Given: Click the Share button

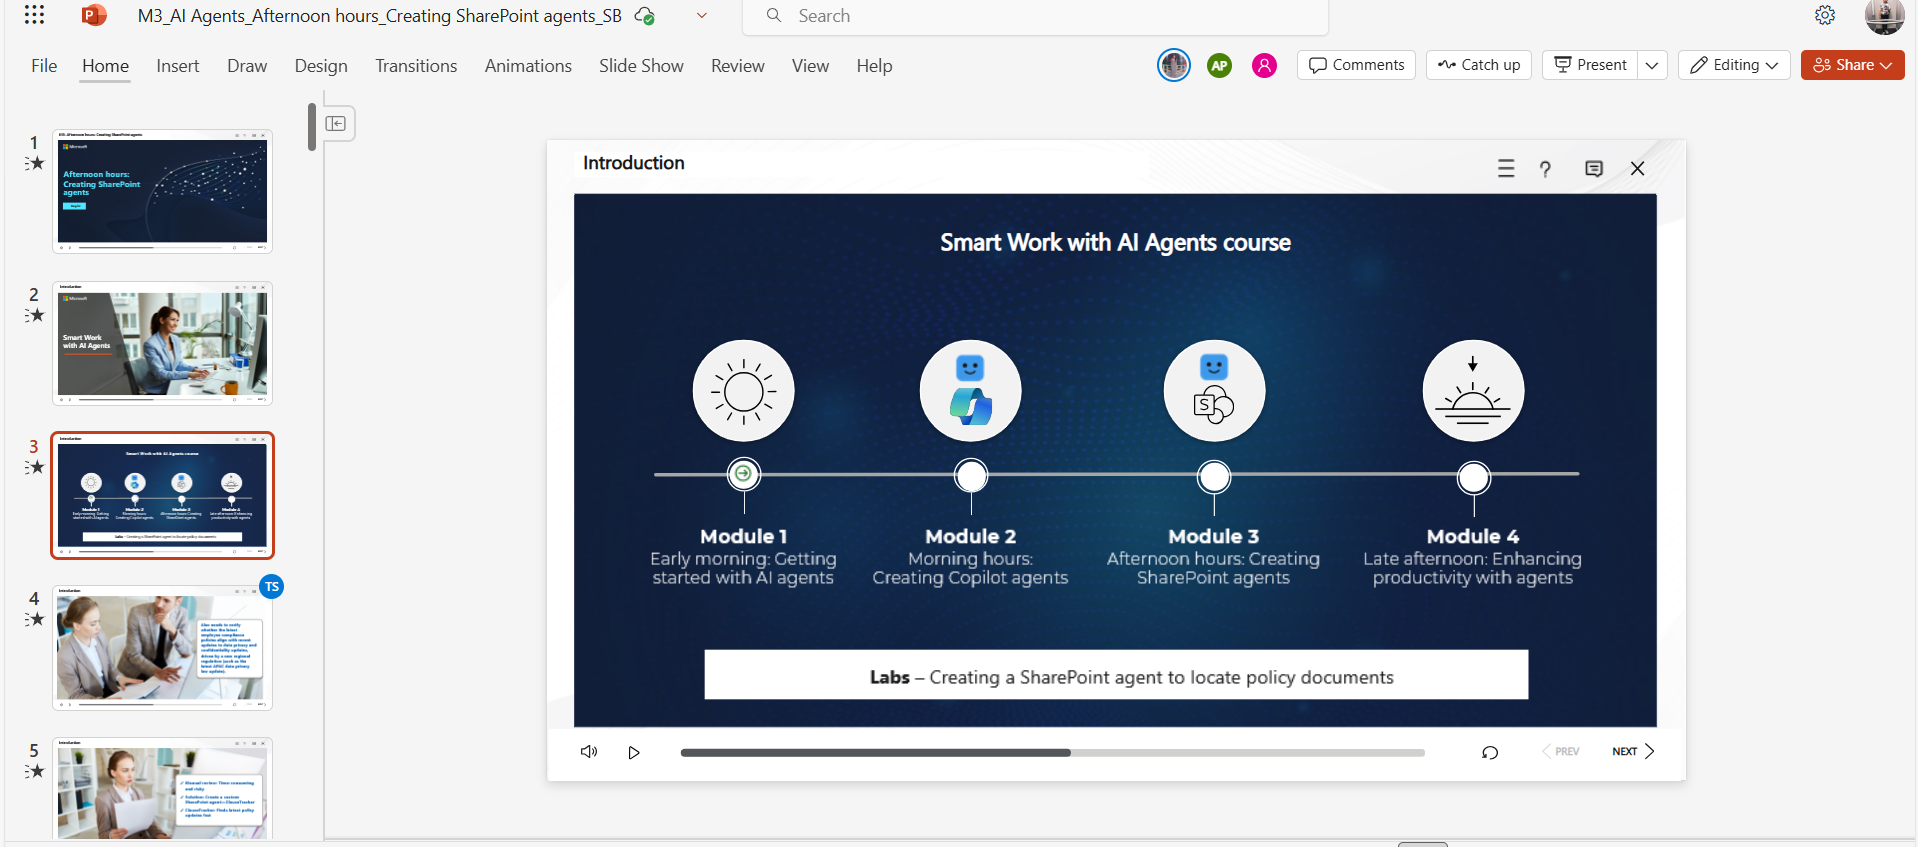Looking at the screenshot, I should (x=1852, y=65).
